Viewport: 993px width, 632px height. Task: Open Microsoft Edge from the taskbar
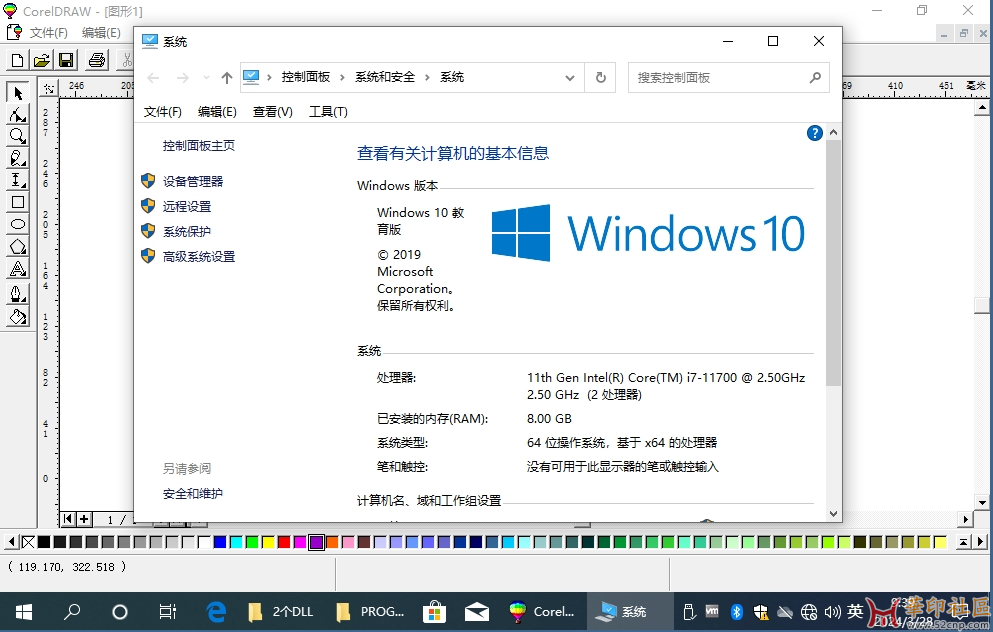click(x=216, y=612)
